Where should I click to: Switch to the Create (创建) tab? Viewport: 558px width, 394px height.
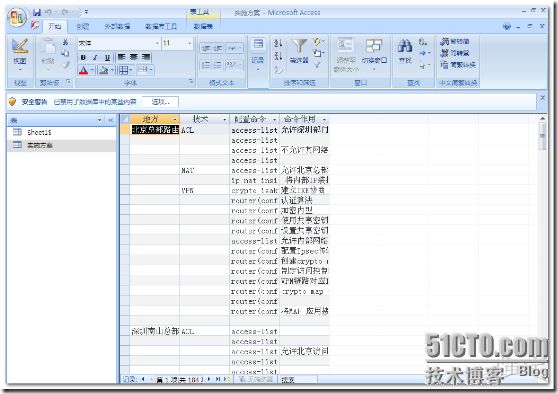[83, 26]
